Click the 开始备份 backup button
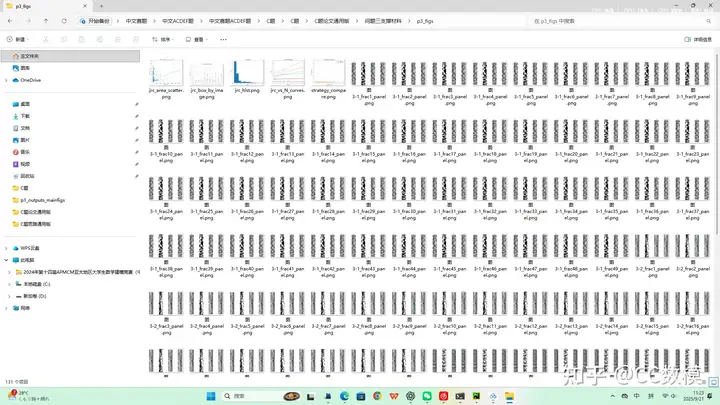Screen dimensions: 720x405 click(x=96, y=21)
